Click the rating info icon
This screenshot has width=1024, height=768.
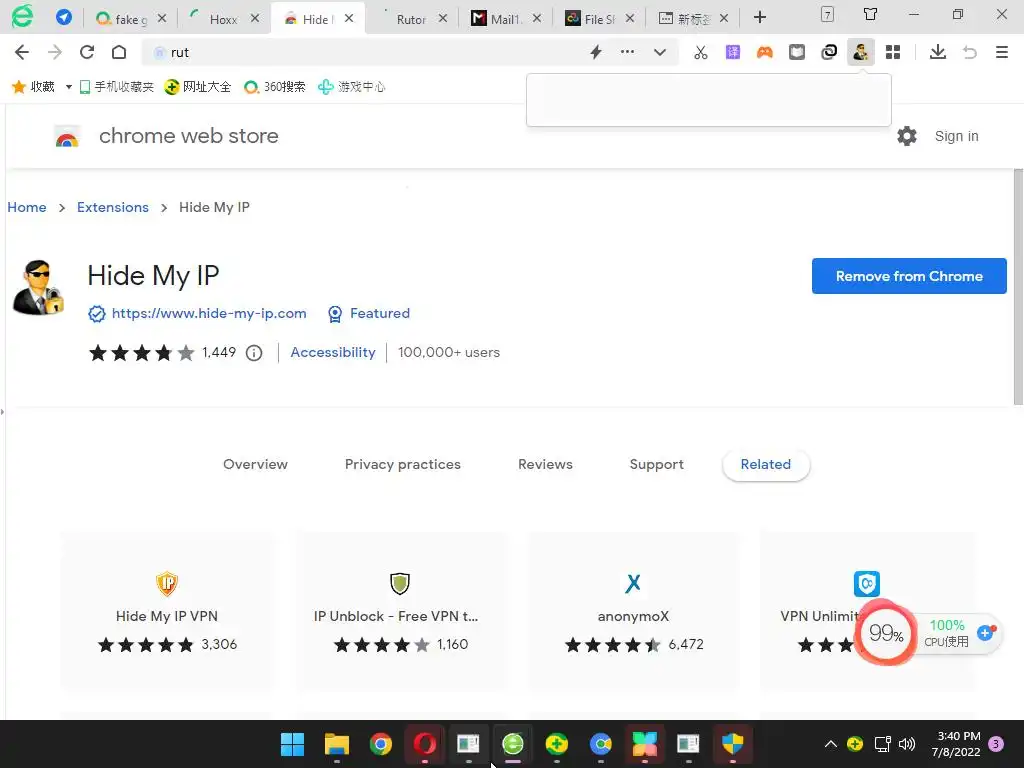click(x=253, y=353)
